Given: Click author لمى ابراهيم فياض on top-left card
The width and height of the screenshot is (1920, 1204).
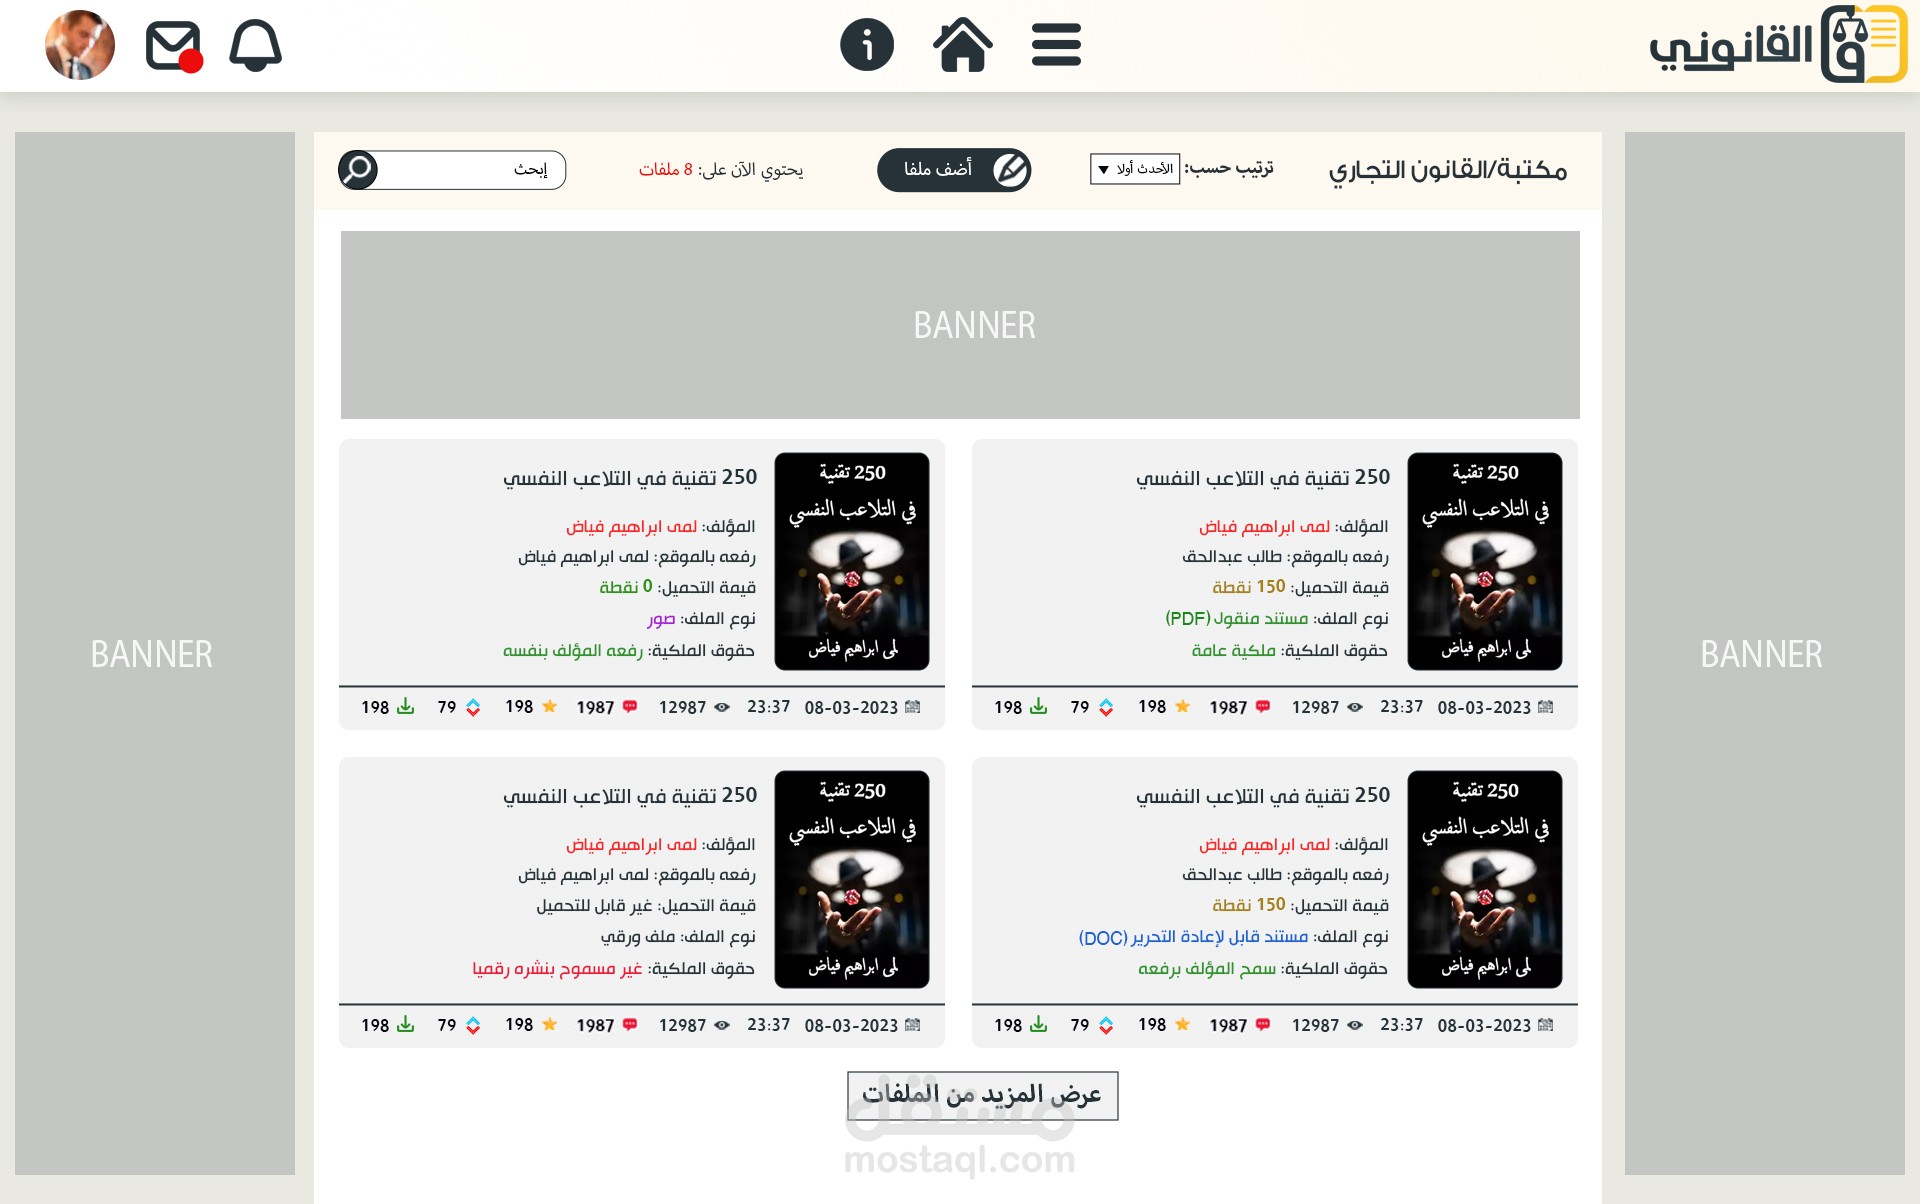Looking at the screenshot, I should click(631, 527).
